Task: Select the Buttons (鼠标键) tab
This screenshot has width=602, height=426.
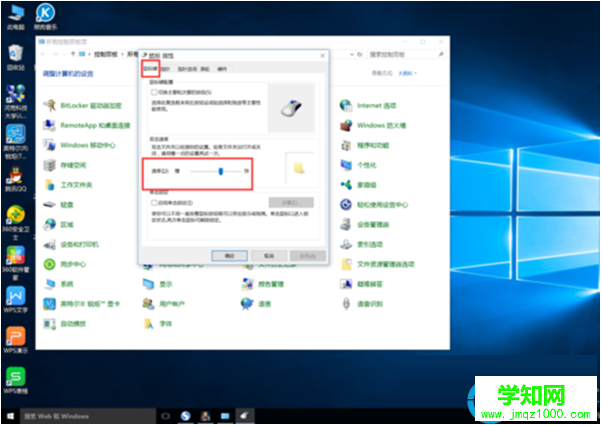Action: 150,69
